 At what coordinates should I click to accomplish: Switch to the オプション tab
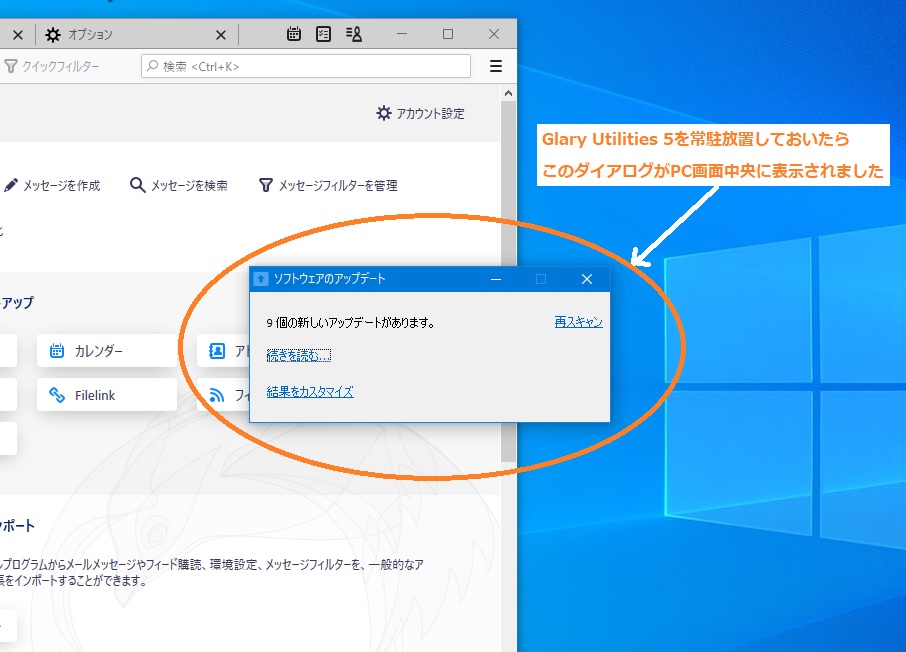90,34
